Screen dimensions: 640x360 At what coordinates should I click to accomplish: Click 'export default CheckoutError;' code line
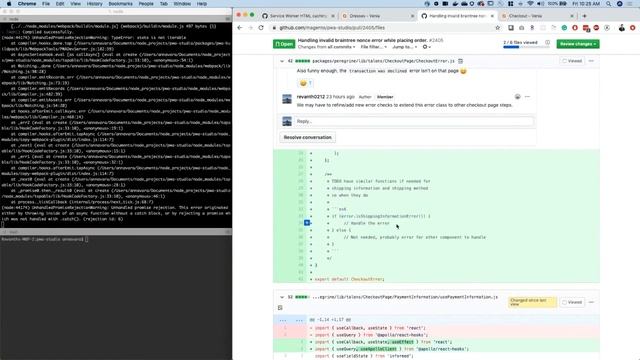349,279
